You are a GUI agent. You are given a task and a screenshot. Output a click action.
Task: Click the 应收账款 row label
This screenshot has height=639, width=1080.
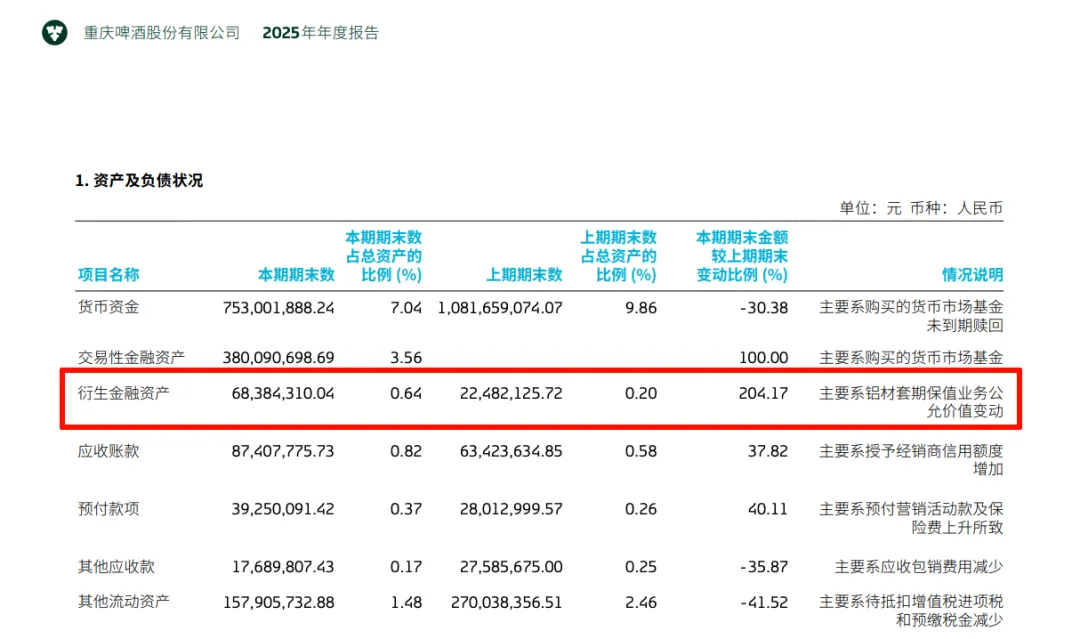point(108,451)
